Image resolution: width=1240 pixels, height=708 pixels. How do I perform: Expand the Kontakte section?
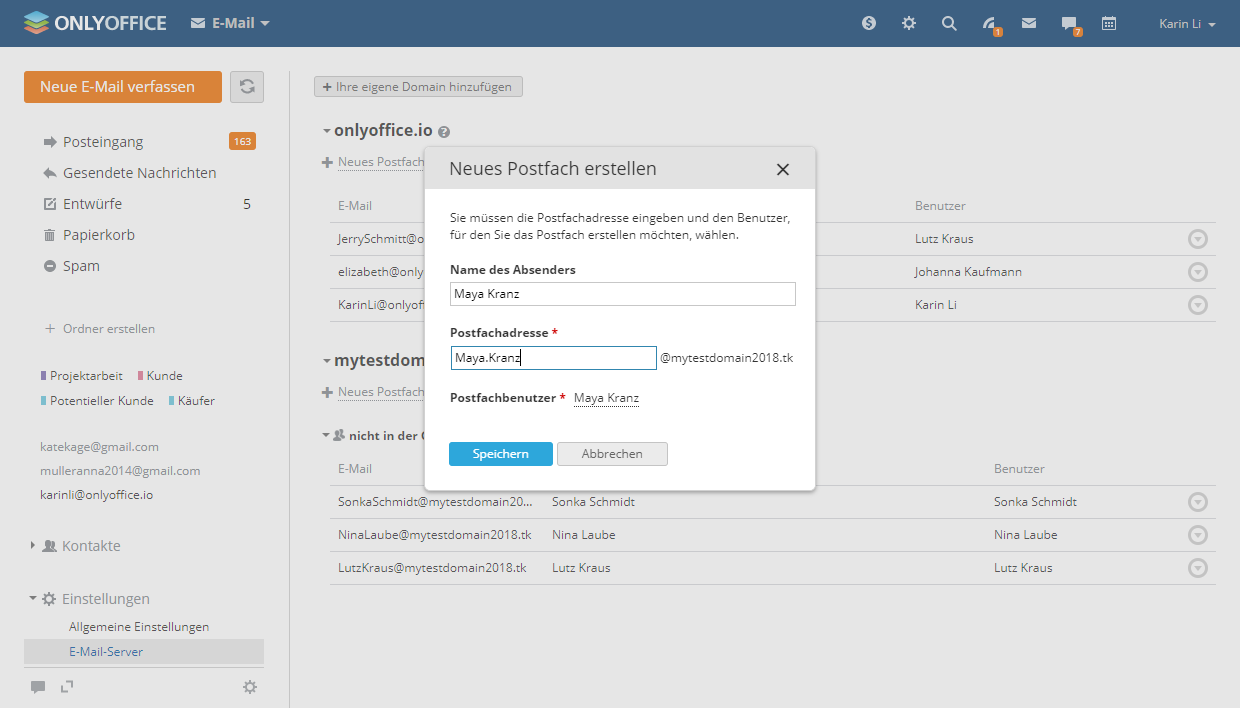[x=90, y=546]
